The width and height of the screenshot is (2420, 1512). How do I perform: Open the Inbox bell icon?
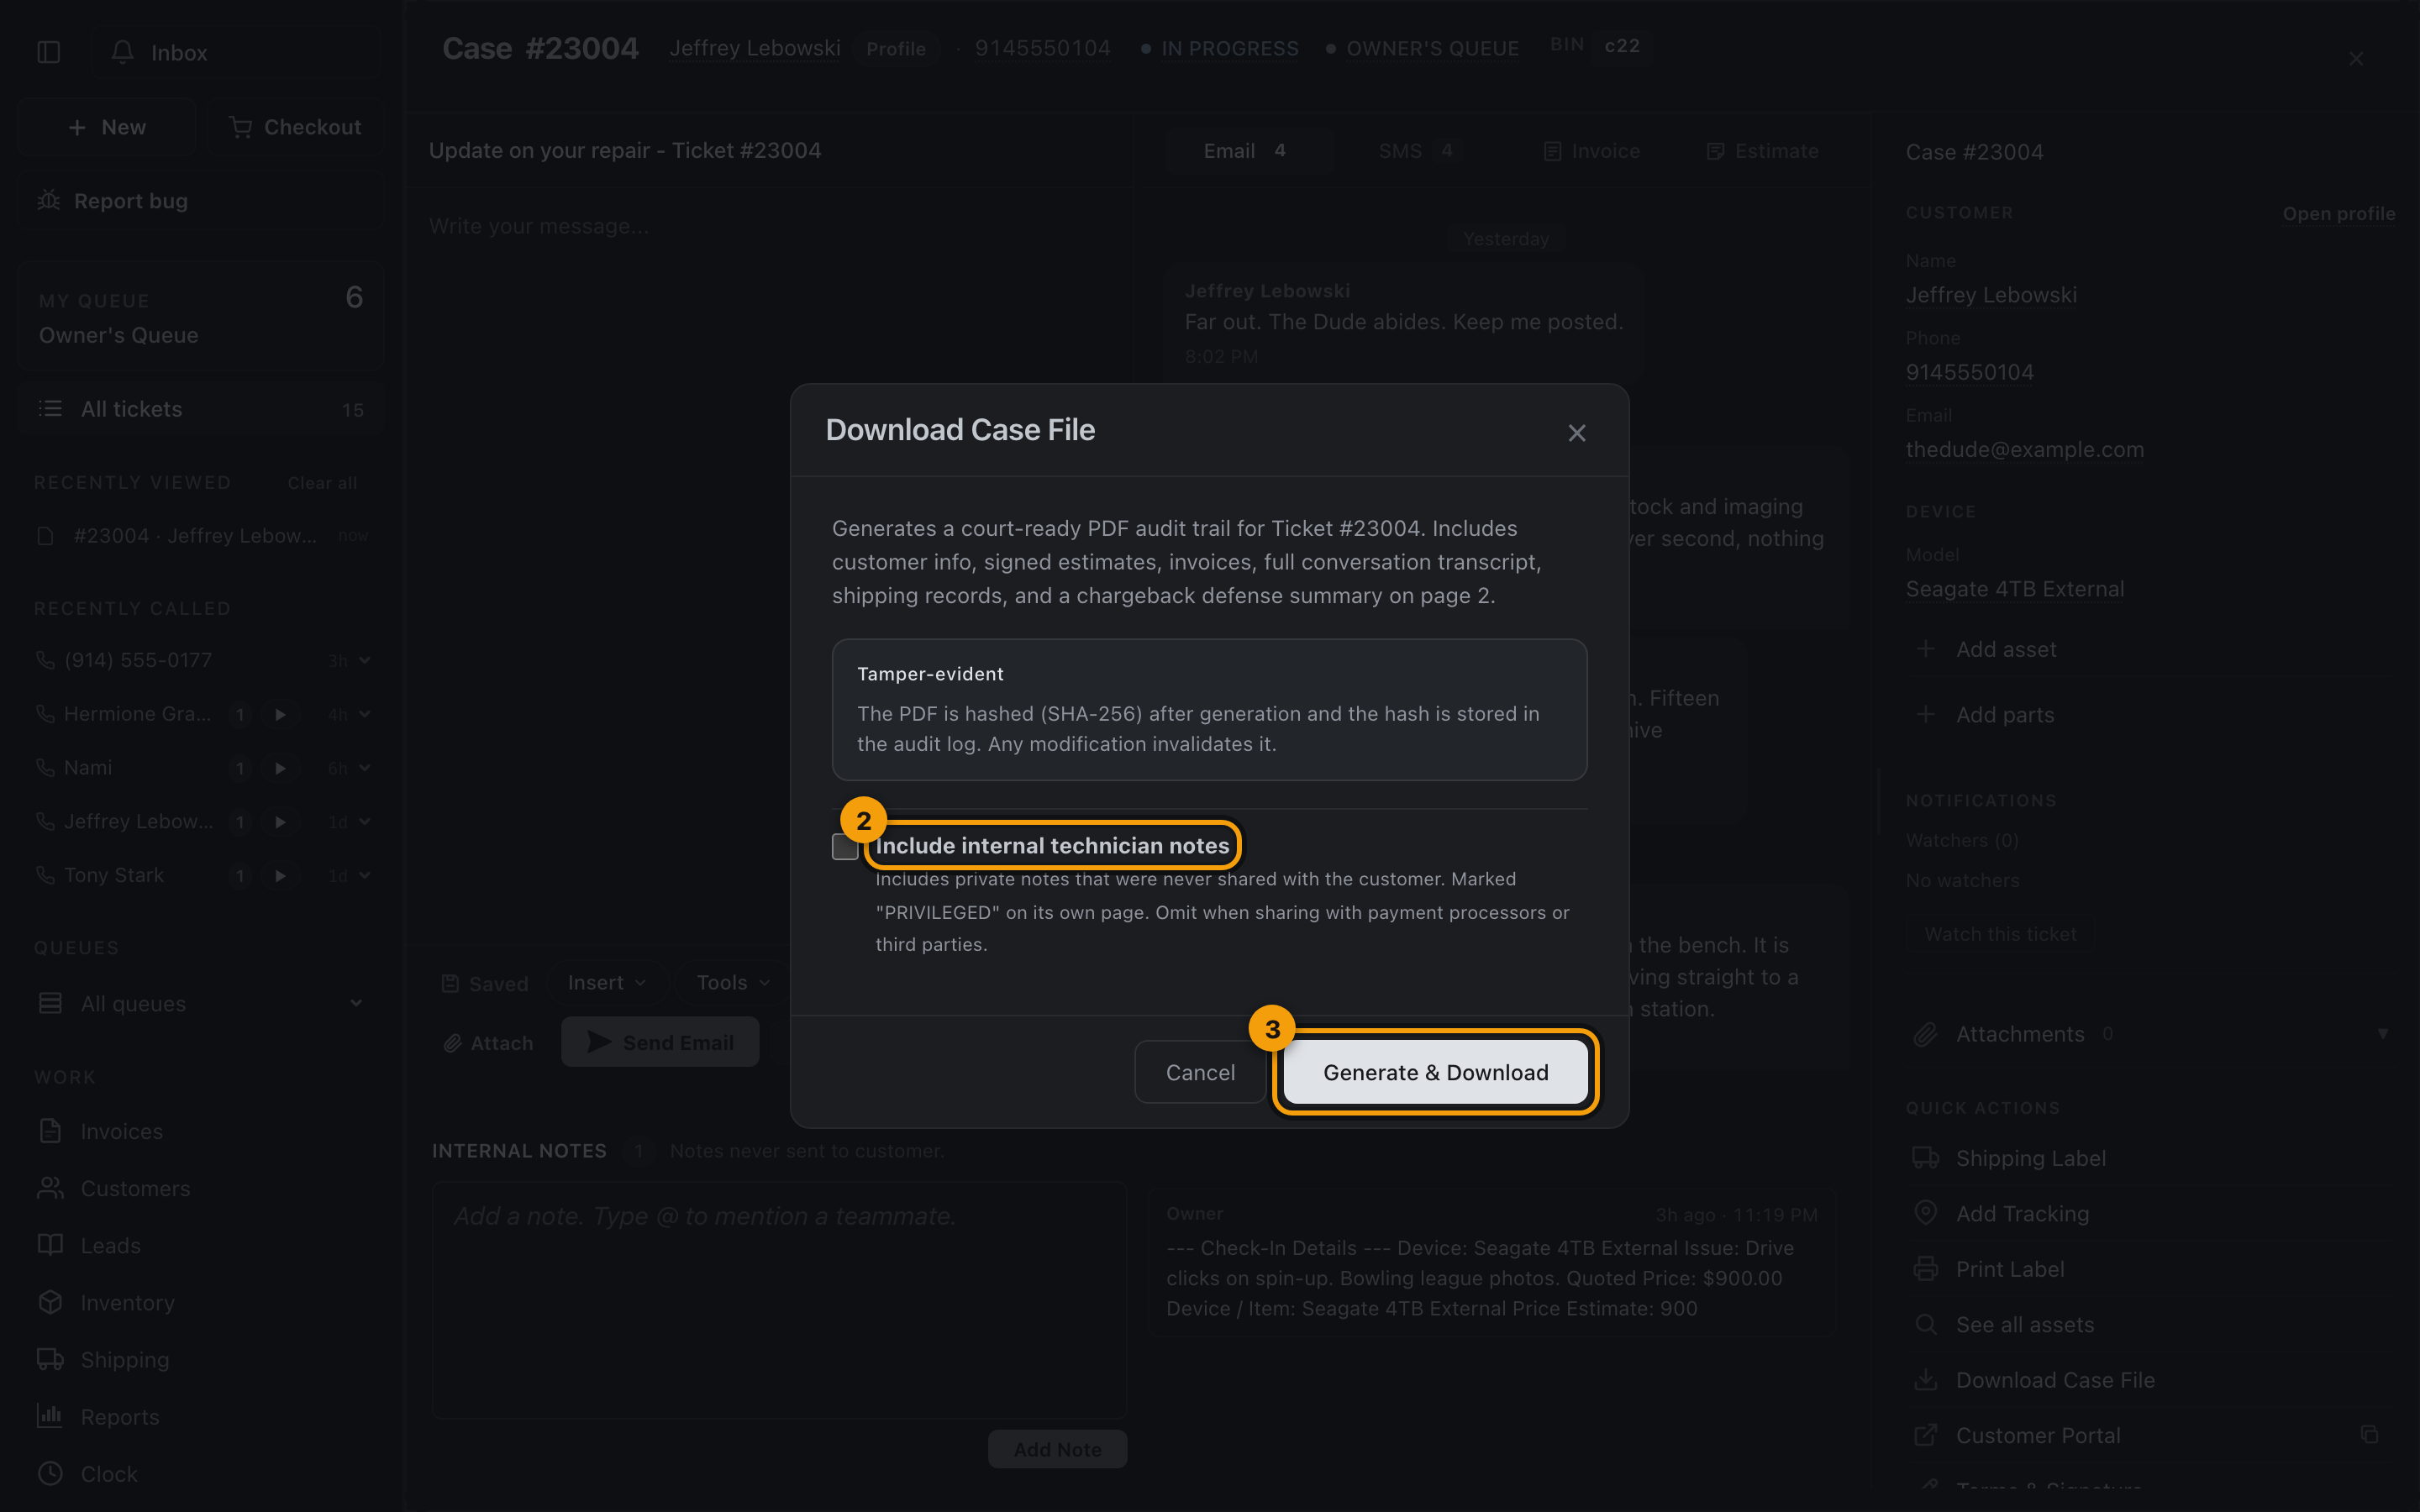(x=122, y=52)
